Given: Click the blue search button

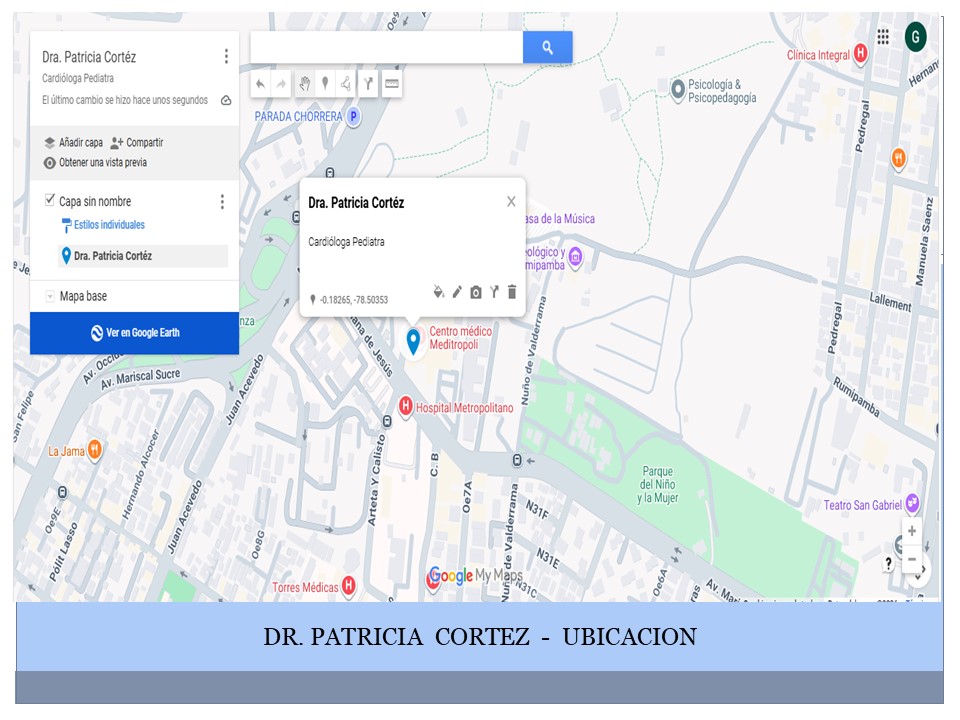Looking at the screenshot, I should click(547, 47).
